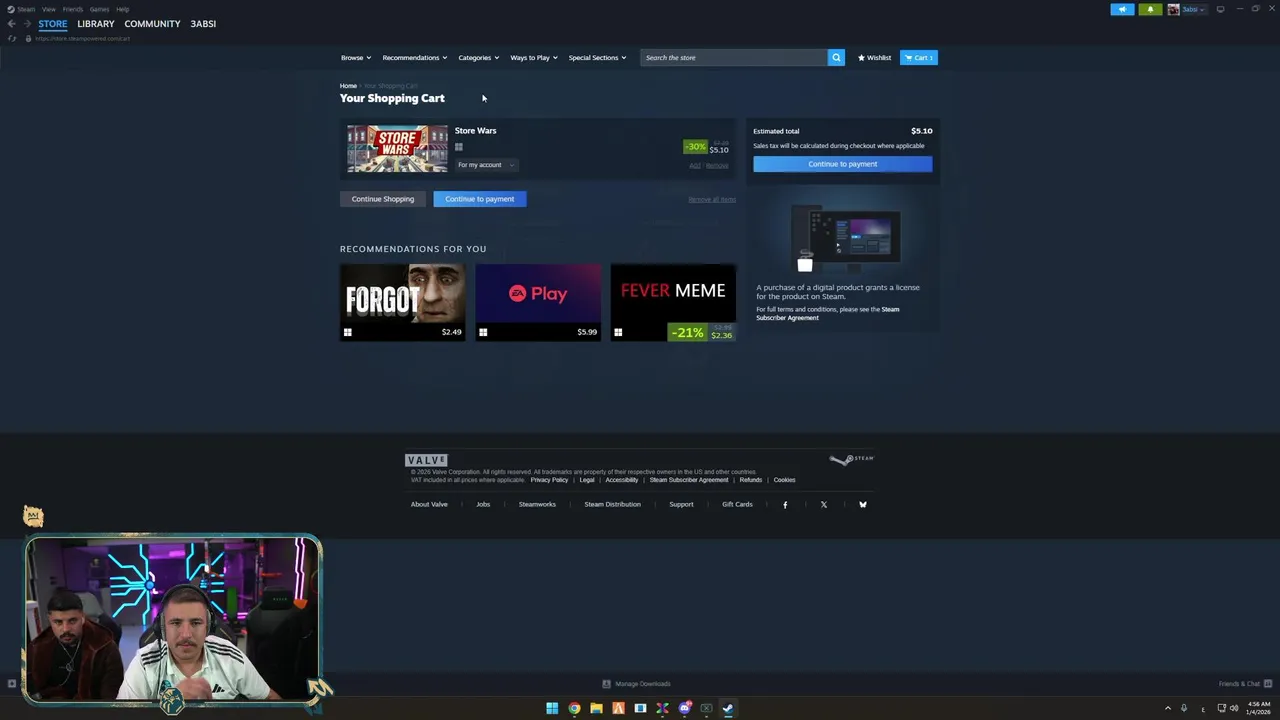Click the user avatar picture
The image size is (1280, 720).
(1173, 9)
